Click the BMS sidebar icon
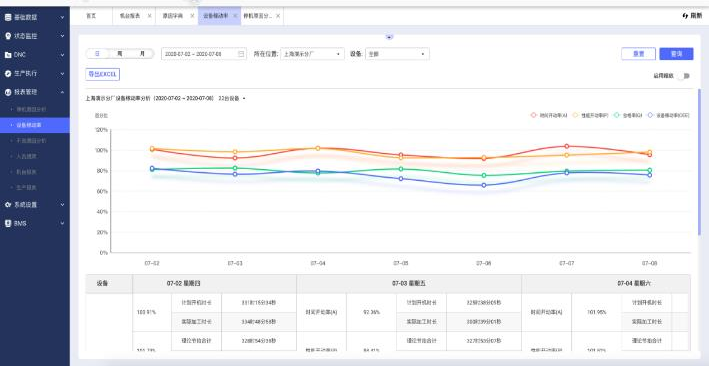Viewport: 709px width, 366px height. click(8, 223)
